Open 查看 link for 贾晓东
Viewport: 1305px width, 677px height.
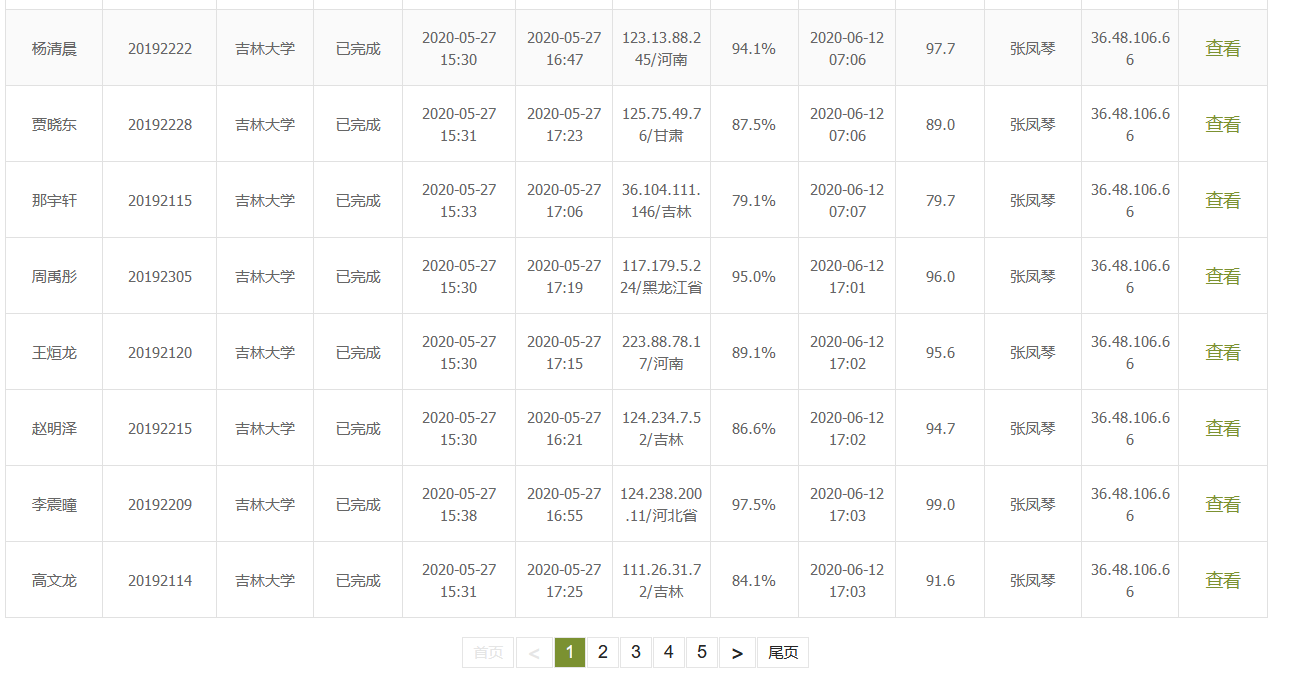1222,124
